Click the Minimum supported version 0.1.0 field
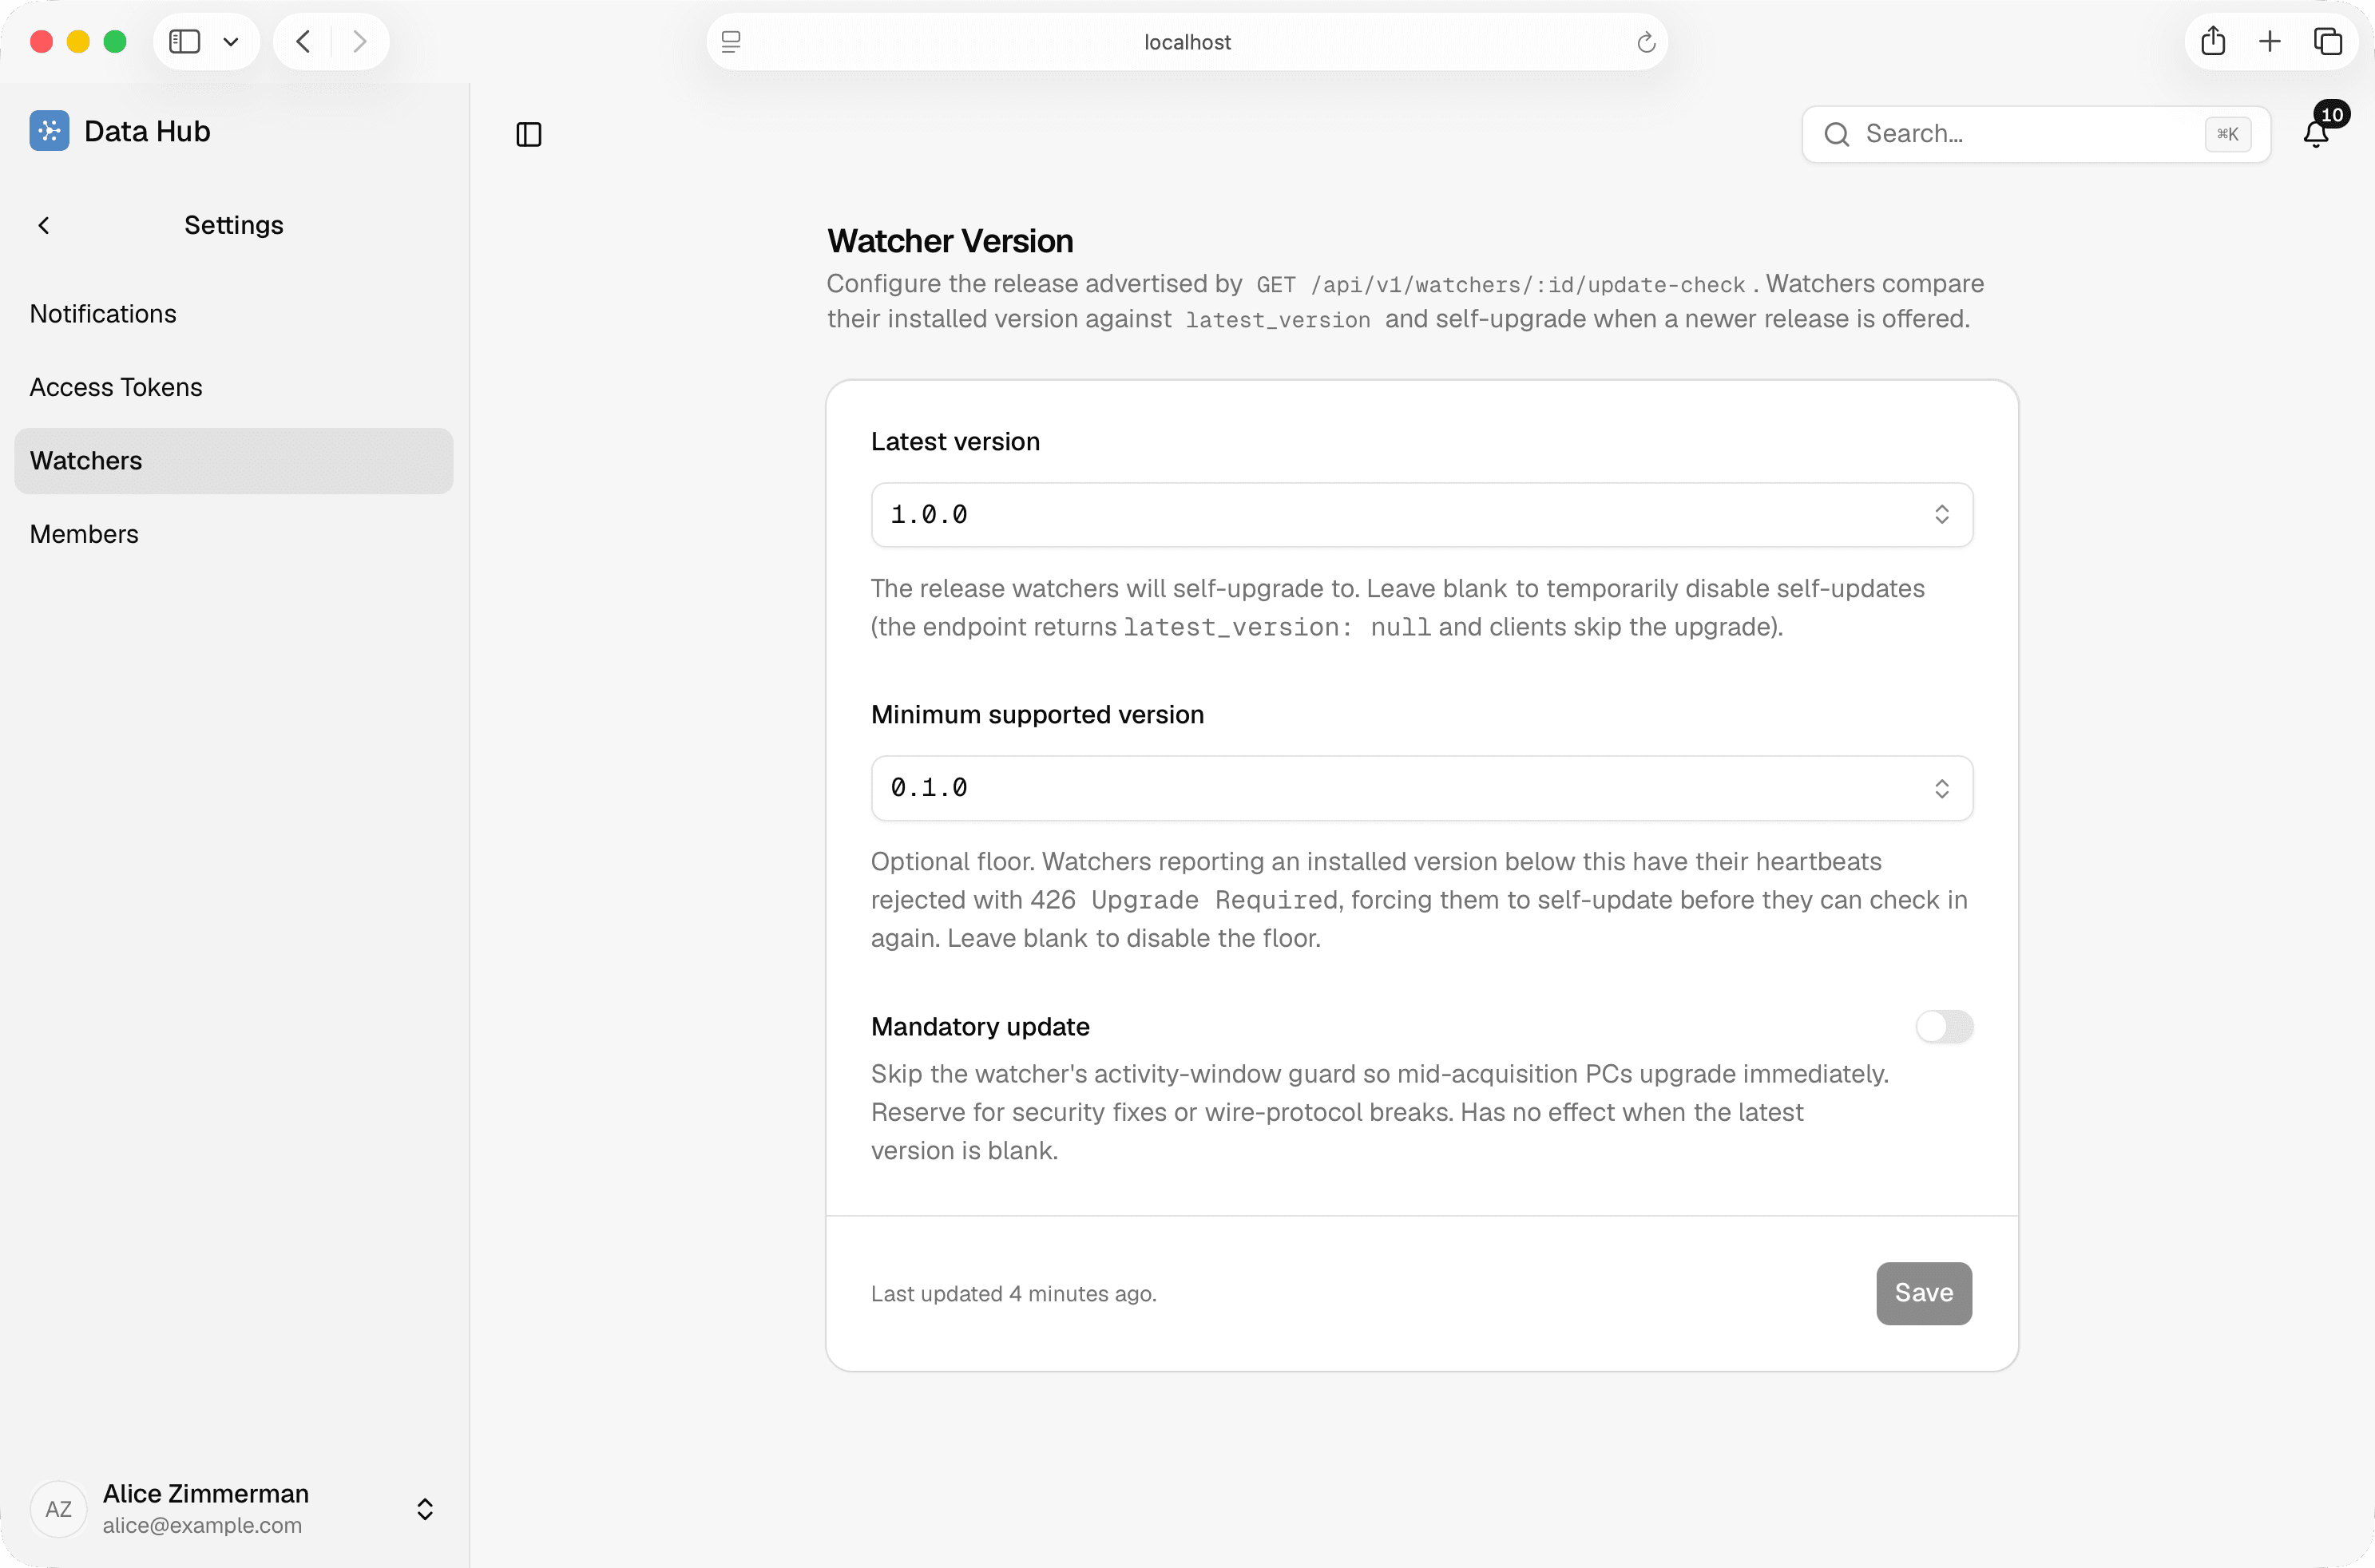The image size is (2375, 1568). point(1422,789)
